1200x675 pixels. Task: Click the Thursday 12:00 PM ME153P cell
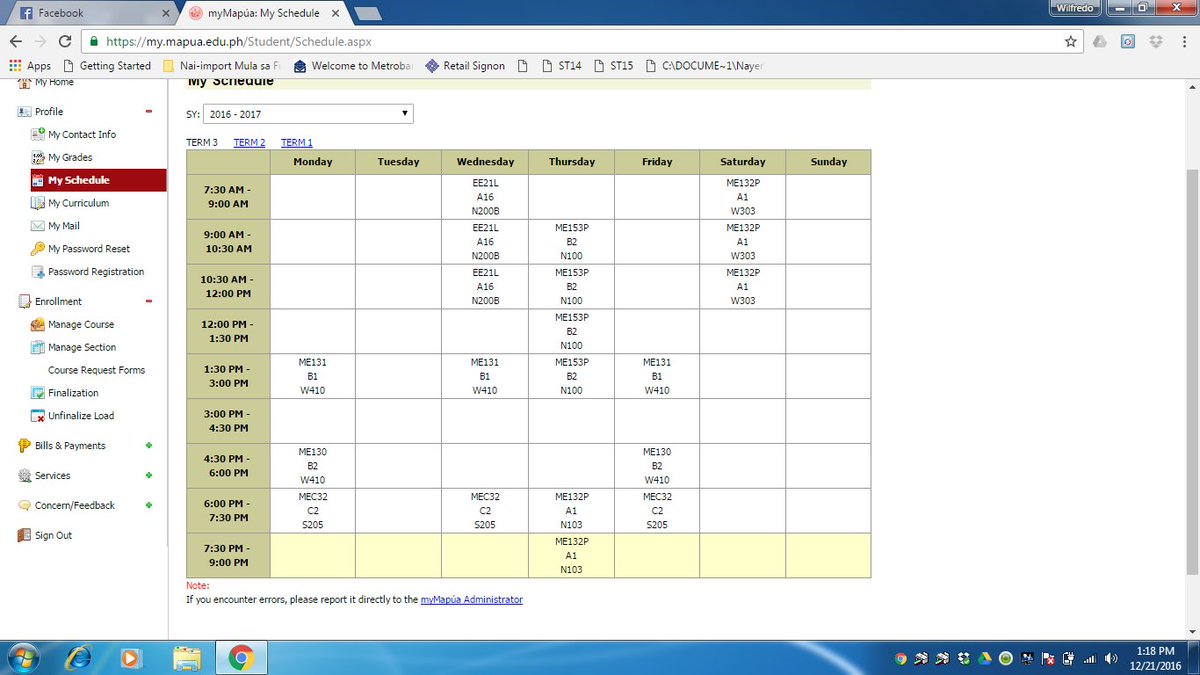tap(571, 331)
